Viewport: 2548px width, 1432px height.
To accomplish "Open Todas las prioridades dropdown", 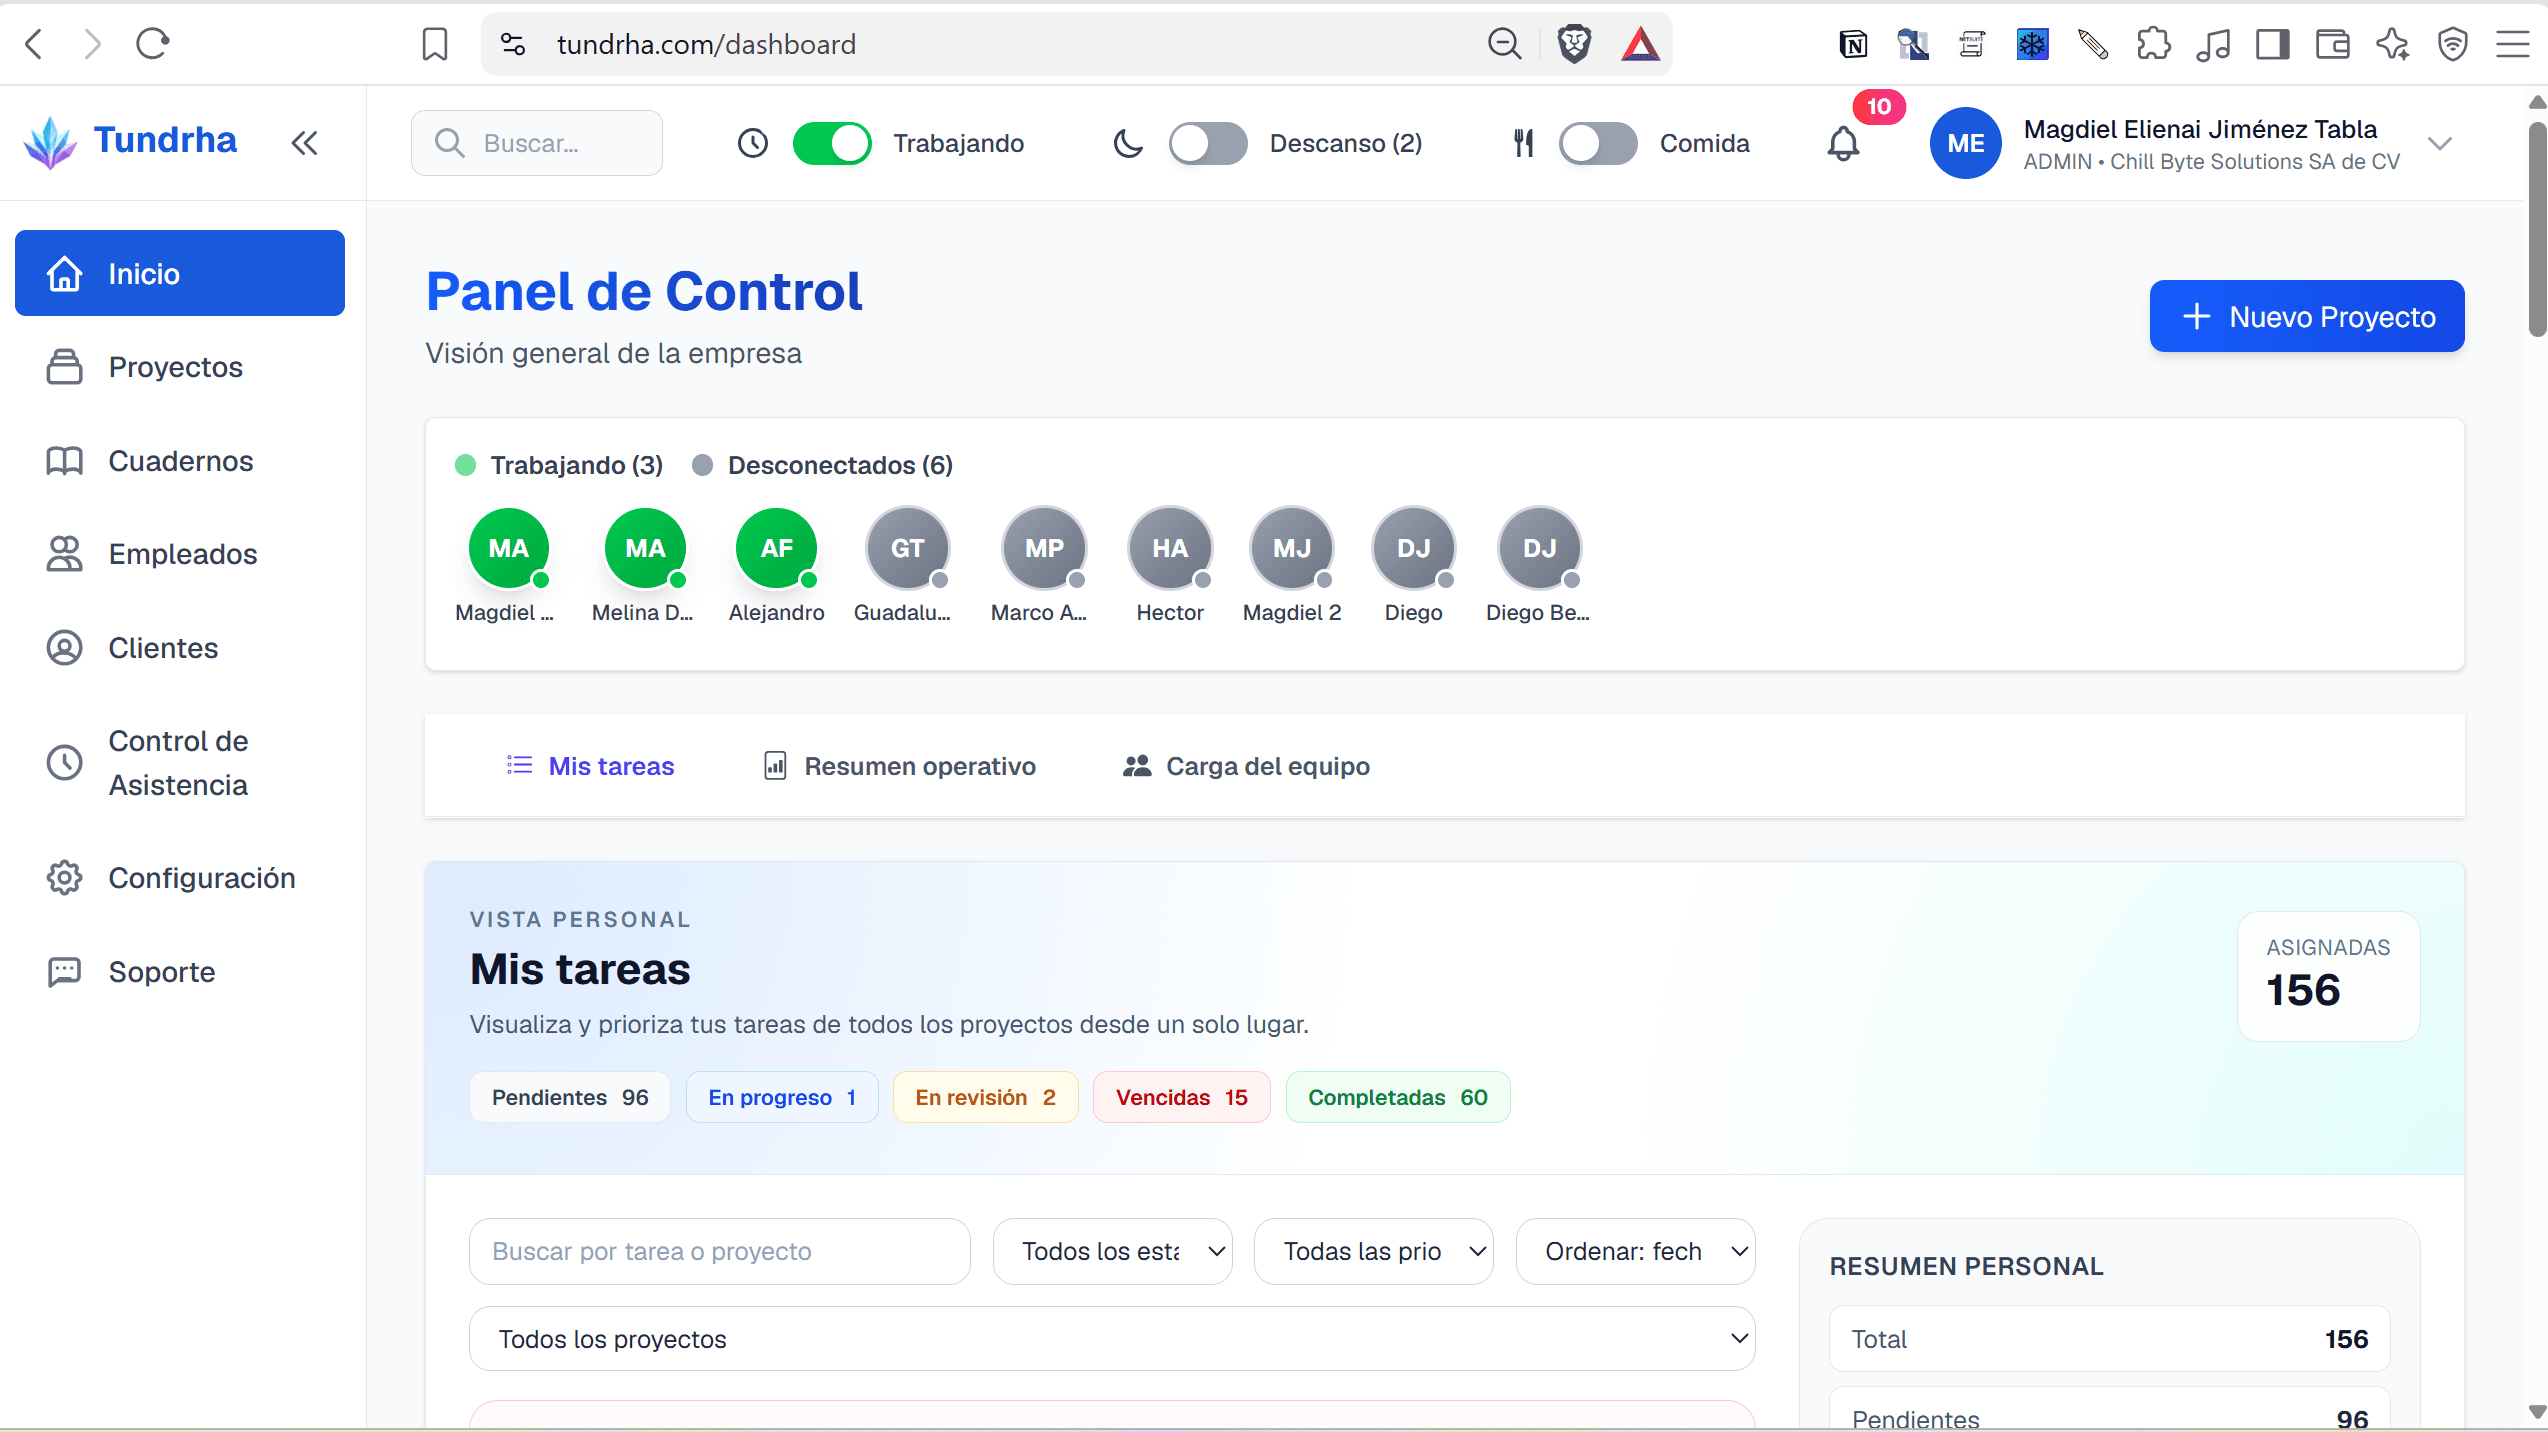I will (x=1373, y=1251).
